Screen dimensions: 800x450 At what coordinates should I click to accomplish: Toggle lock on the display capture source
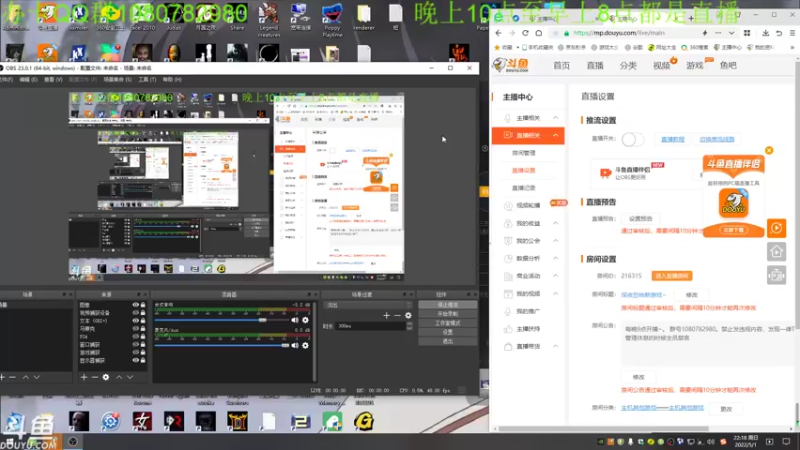pos(143,360)
